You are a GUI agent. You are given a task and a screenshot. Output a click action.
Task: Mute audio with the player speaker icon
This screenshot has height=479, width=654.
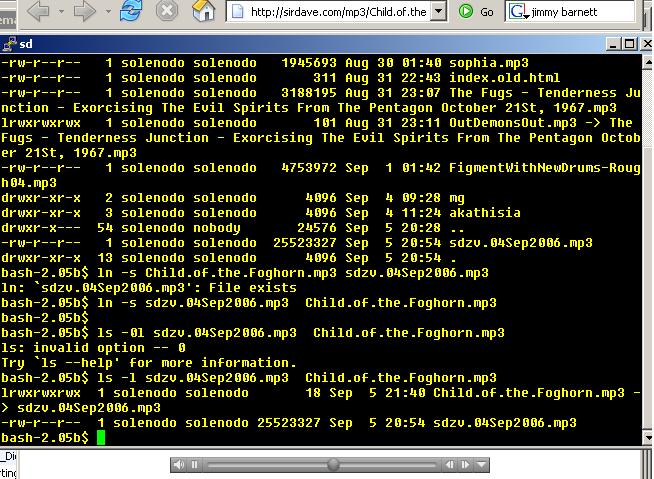point(179,465)
